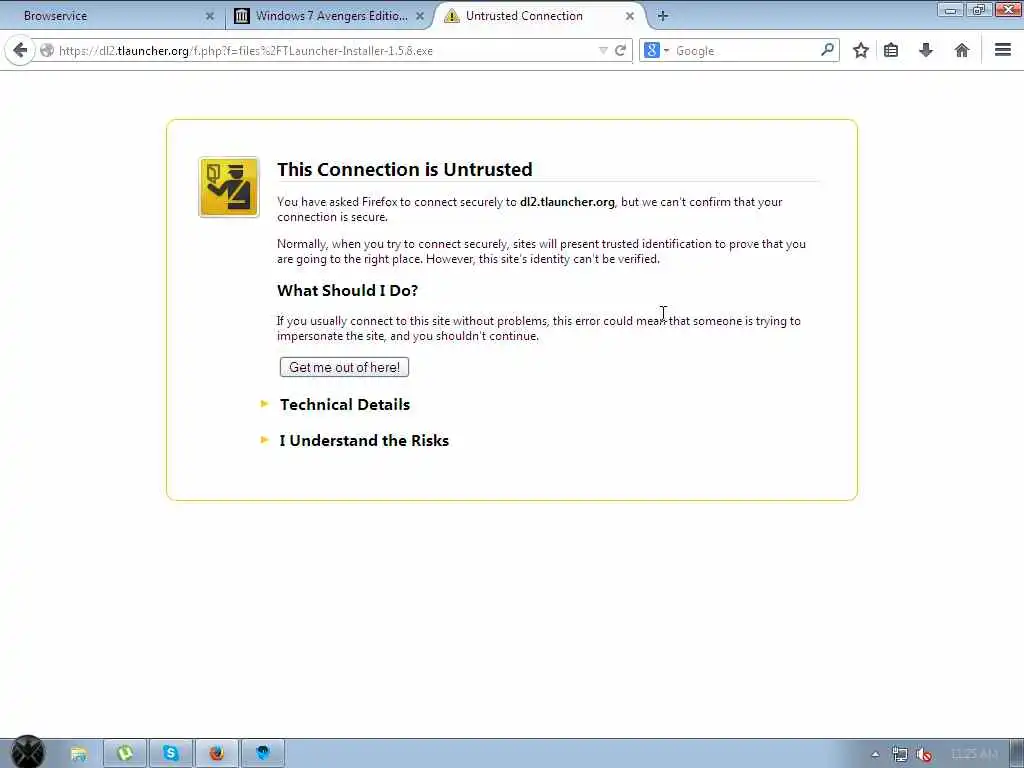
Task: Open the blue app after Firefox in taskbar
Action: [263, 754]
